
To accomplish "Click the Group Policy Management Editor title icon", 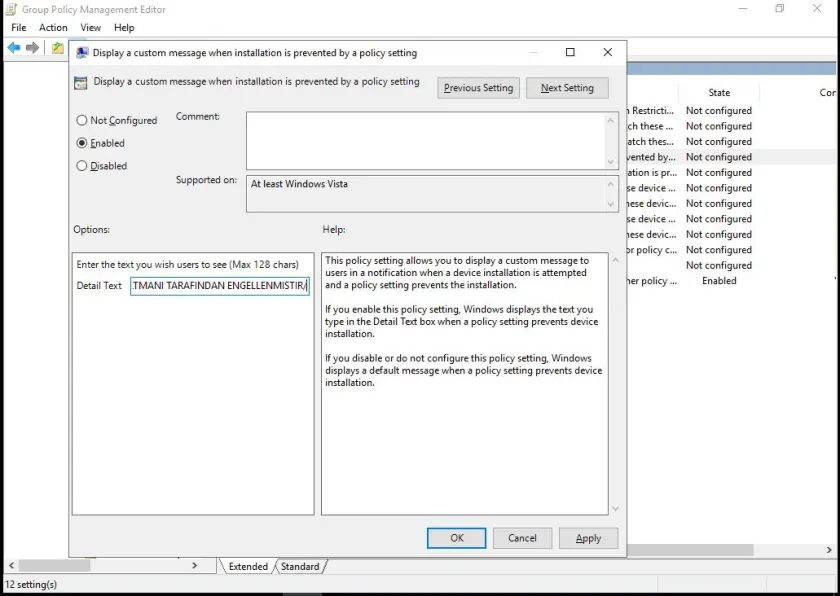I will pyautogui.click(x=11, y=9).
